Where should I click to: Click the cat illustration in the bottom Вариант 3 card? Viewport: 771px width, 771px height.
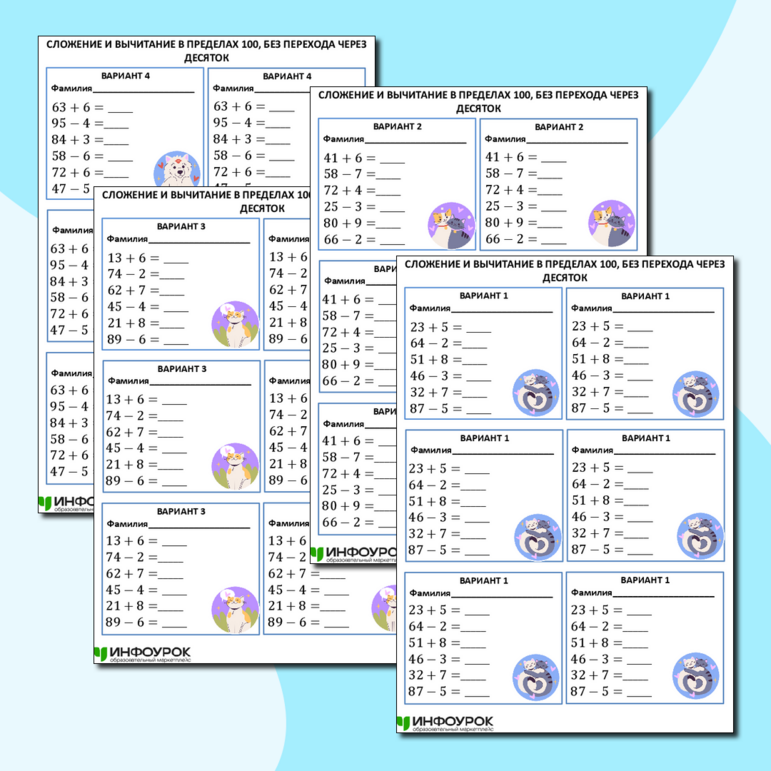point(235,609)
